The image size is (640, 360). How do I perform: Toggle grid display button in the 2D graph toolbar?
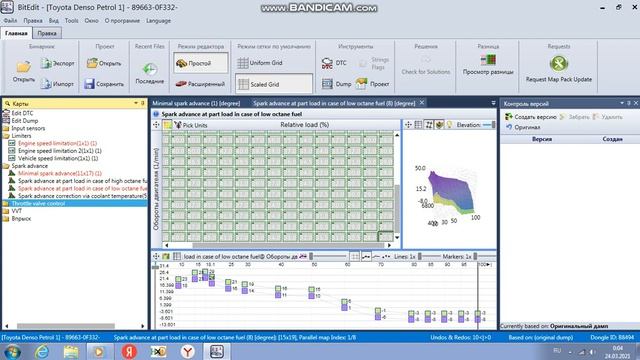click(x=355, y=256)
